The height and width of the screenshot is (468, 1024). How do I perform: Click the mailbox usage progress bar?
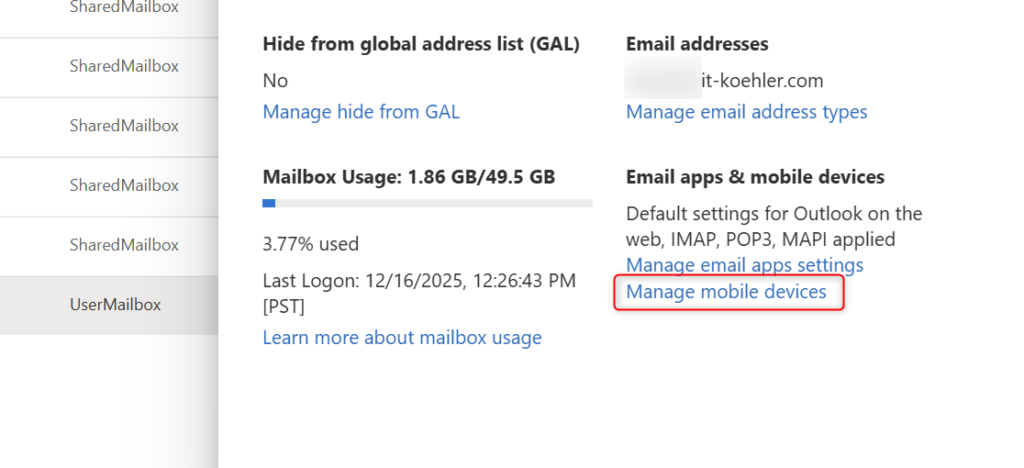coord(427,203)
